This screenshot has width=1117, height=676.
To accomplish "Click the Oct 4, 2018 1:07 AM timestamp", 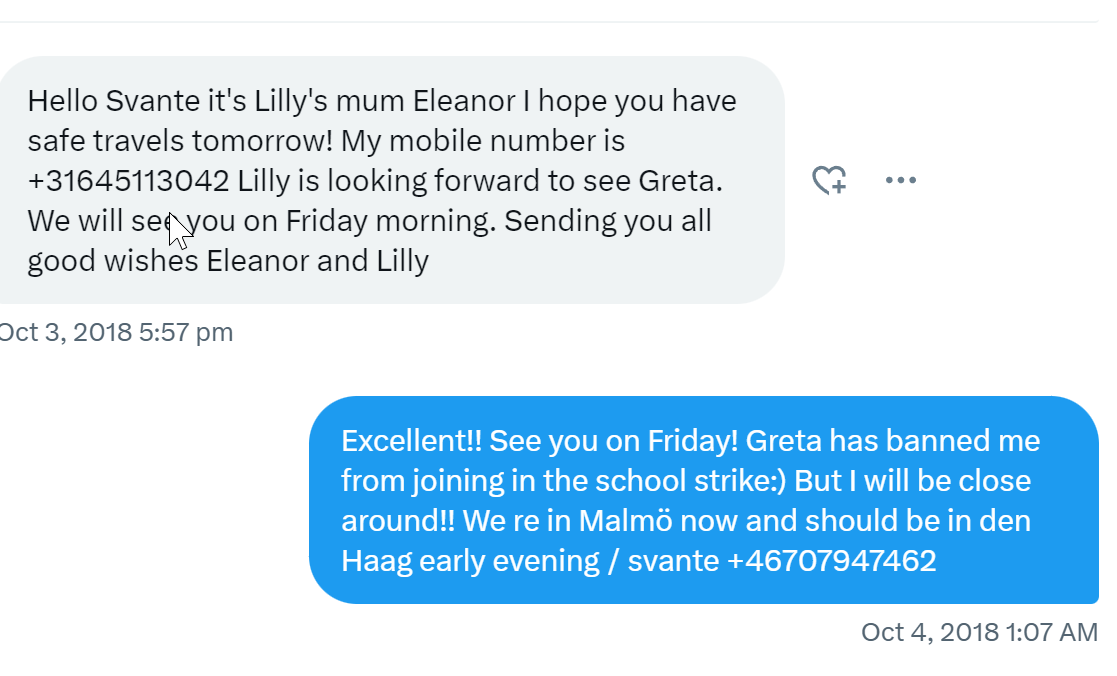I will click(979, 632).
